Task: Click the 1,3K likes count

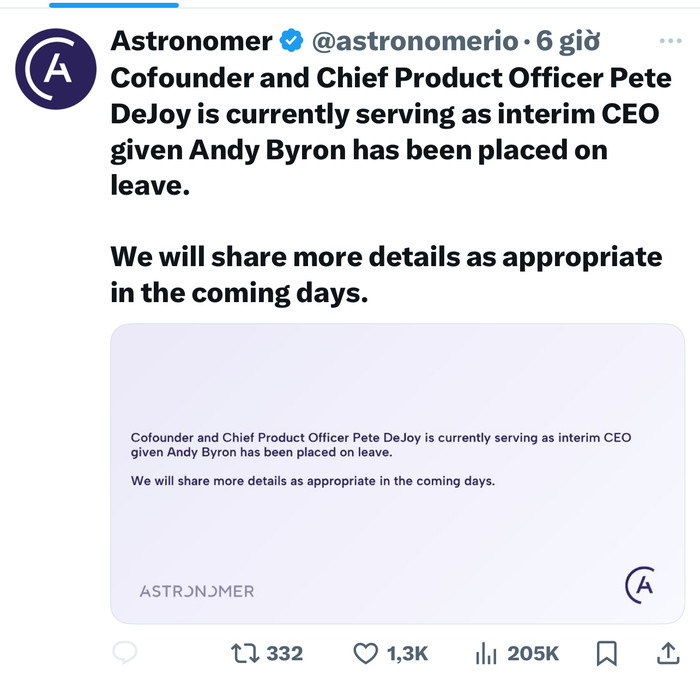Action: click(x=407, y=654)
